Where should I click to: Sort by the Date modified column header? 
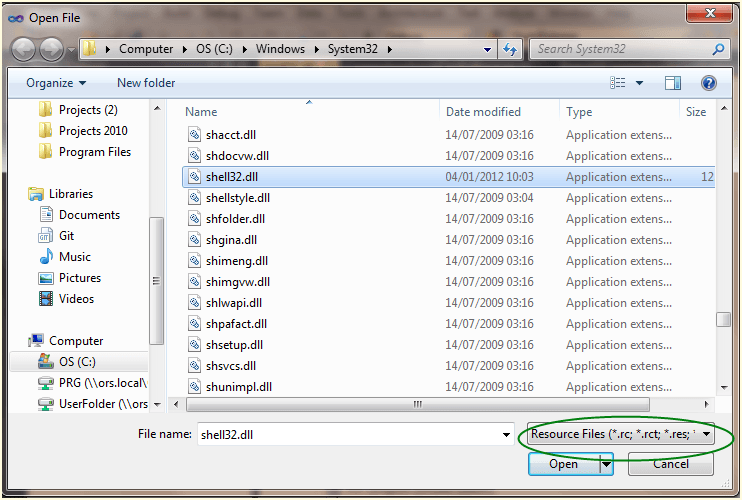pyautogui.click(x=483, y=112)
